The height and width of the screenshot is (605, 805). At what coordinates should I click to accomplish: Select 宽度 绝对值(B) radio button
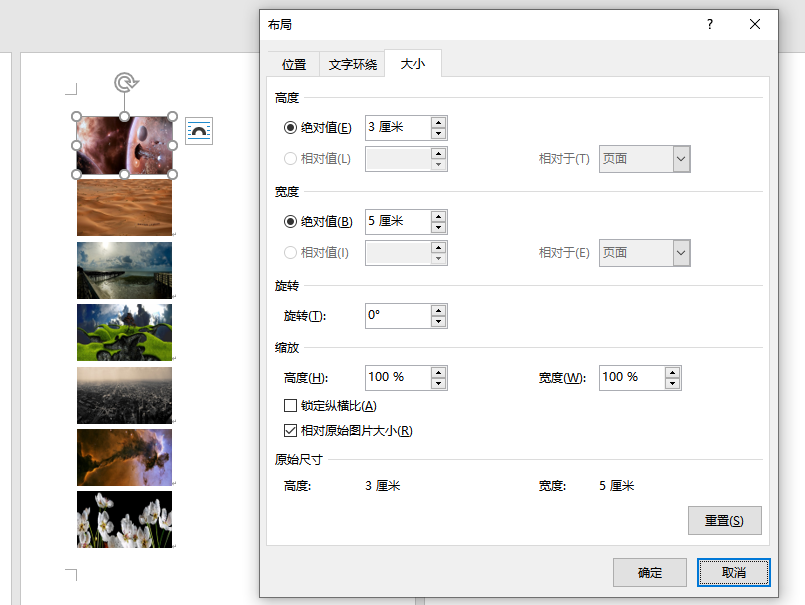(x=290, y=221)
